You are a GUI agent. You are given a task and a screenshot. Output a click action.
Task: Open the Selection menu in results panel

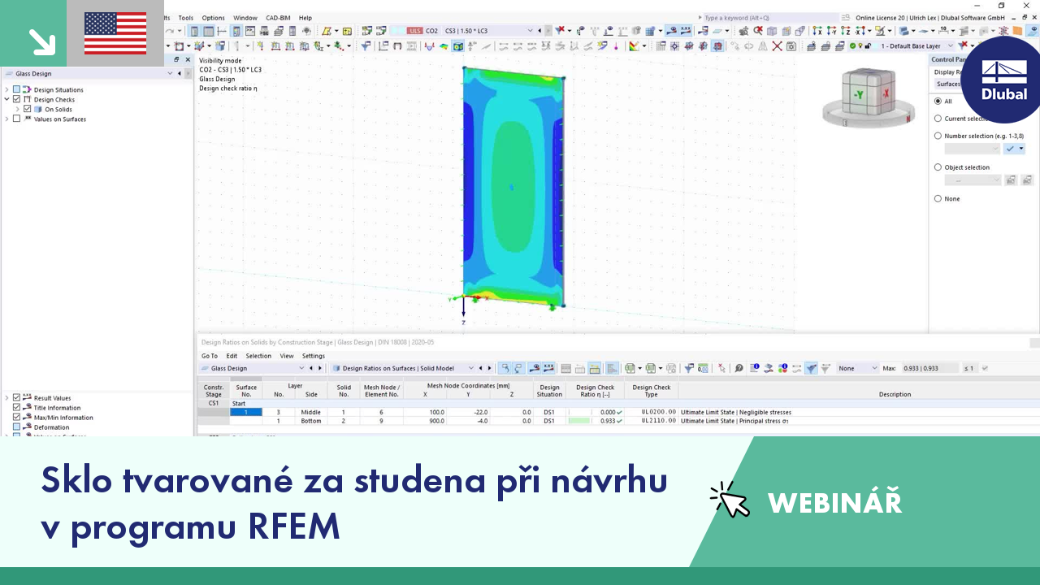[258, 356]
